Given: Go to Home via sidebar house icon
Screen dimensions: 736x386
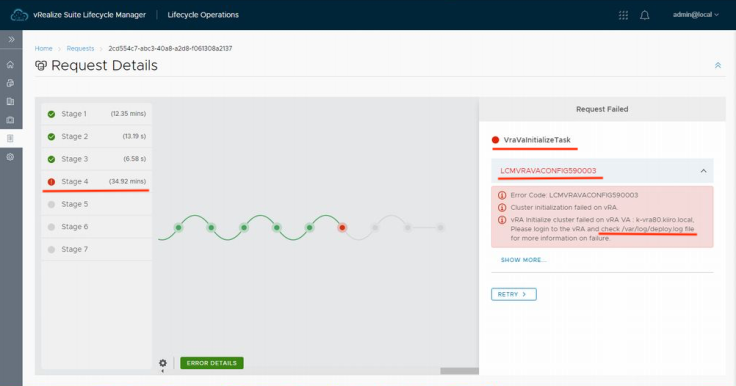Looking at the screenshot, I should coord(10,65).
